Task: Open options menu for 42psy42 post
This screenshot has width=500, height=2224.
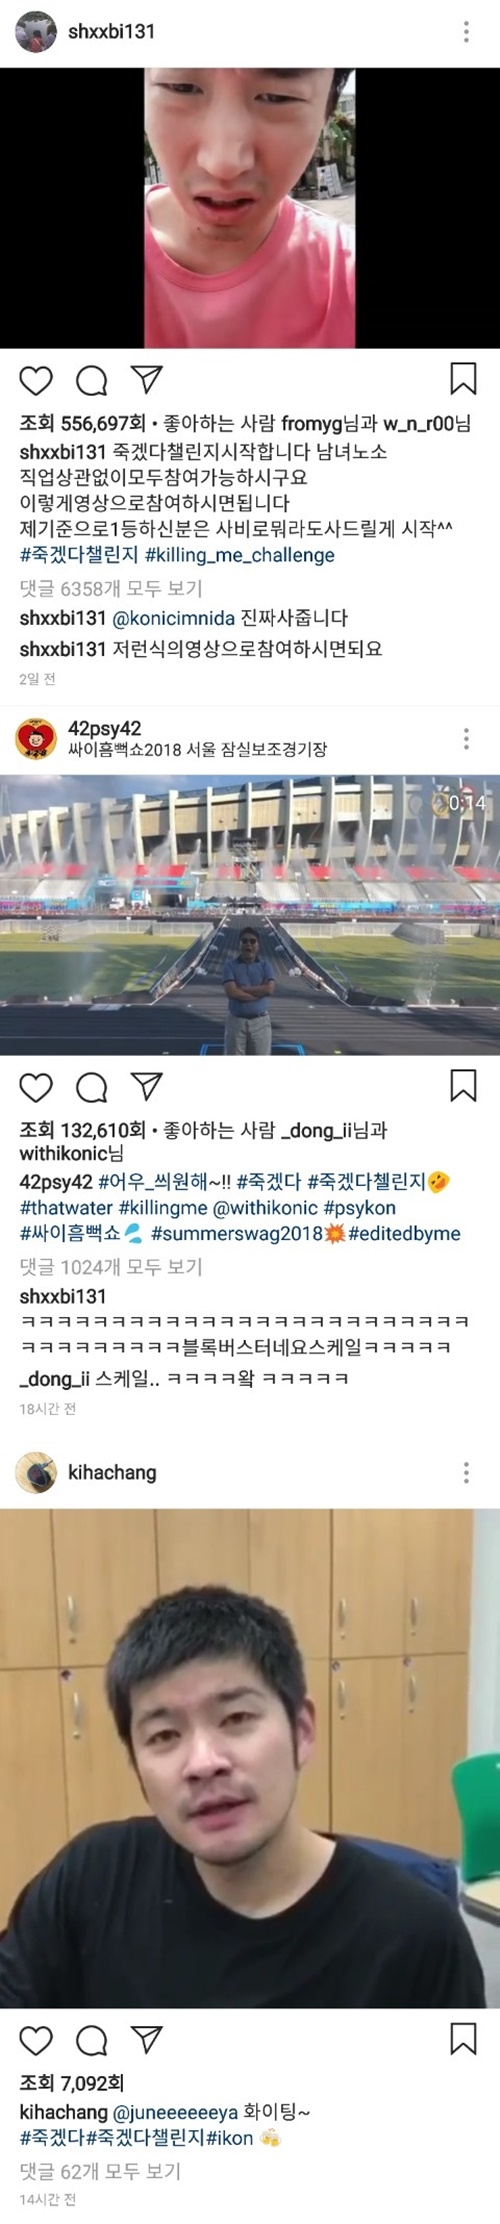Action: tap(466, 739)
